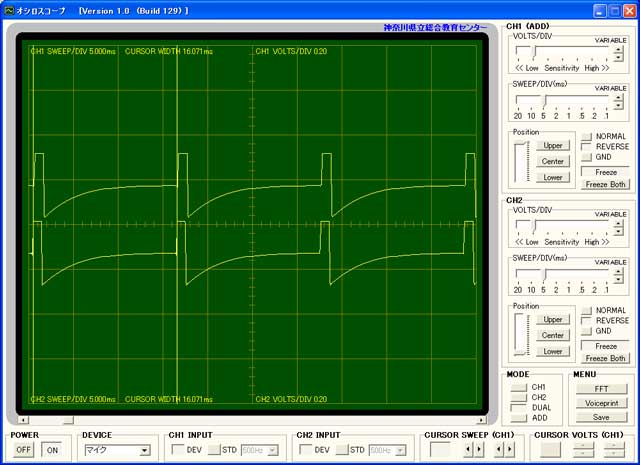Select CH1 GND option

pos(587,157)
